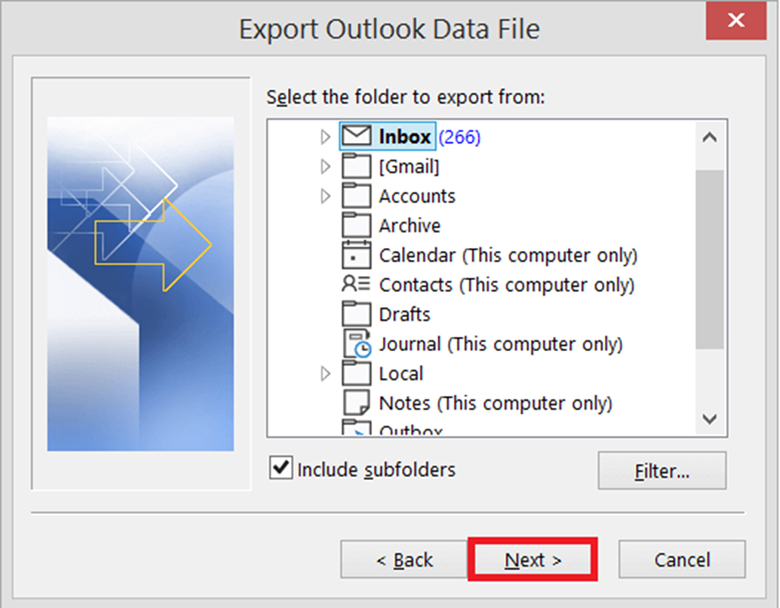The width and height of the screenshot is (780, 608).
Task: Click the [Gmail] folder icon
Action: [356, 166]
